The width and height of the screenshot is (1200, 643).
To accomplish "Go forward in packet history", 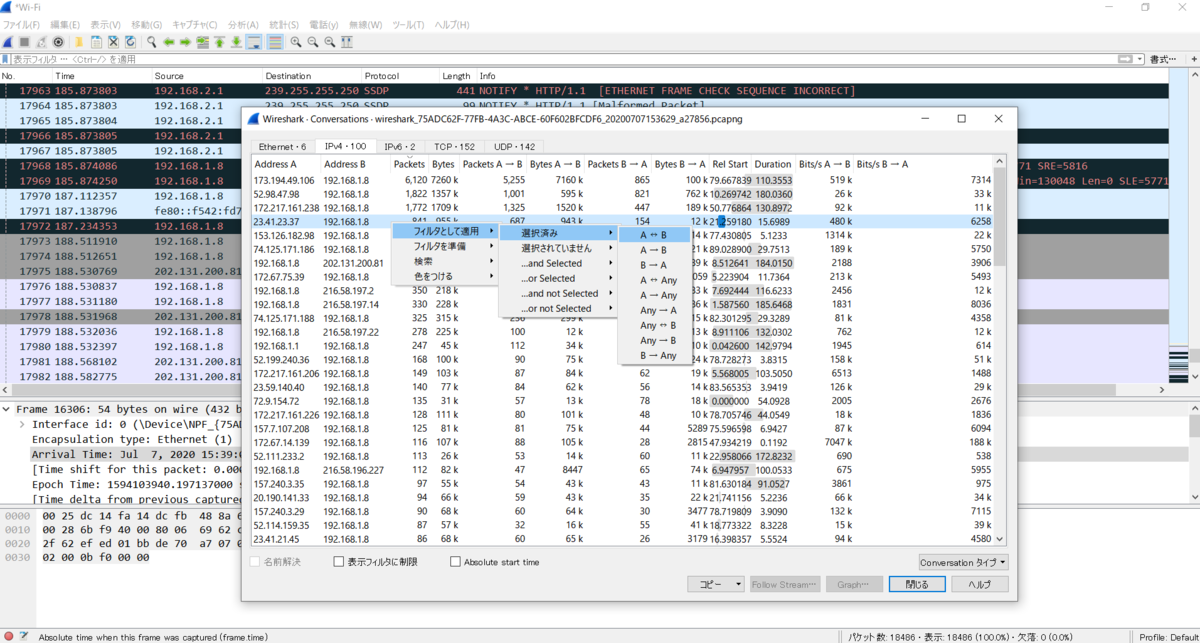I will click(186, 42).
